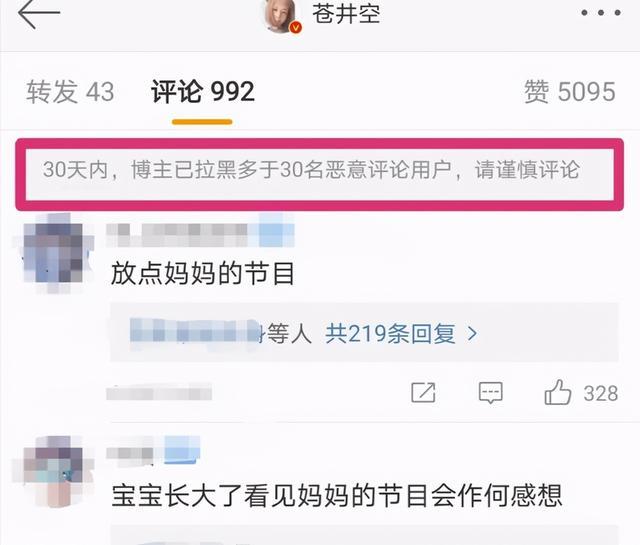Tap the chevron after 共219条回复

tap(472, 334)
